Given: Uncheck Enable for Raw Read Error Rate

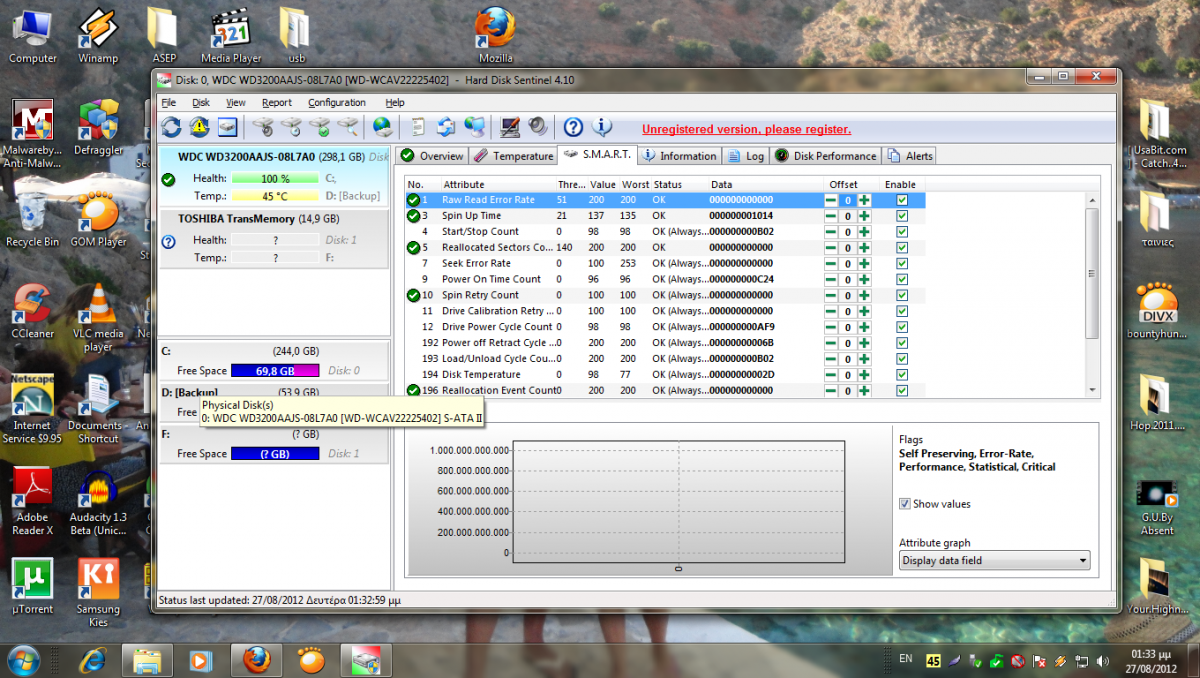Looking at the screenshot, I should [x=902, y=200].
